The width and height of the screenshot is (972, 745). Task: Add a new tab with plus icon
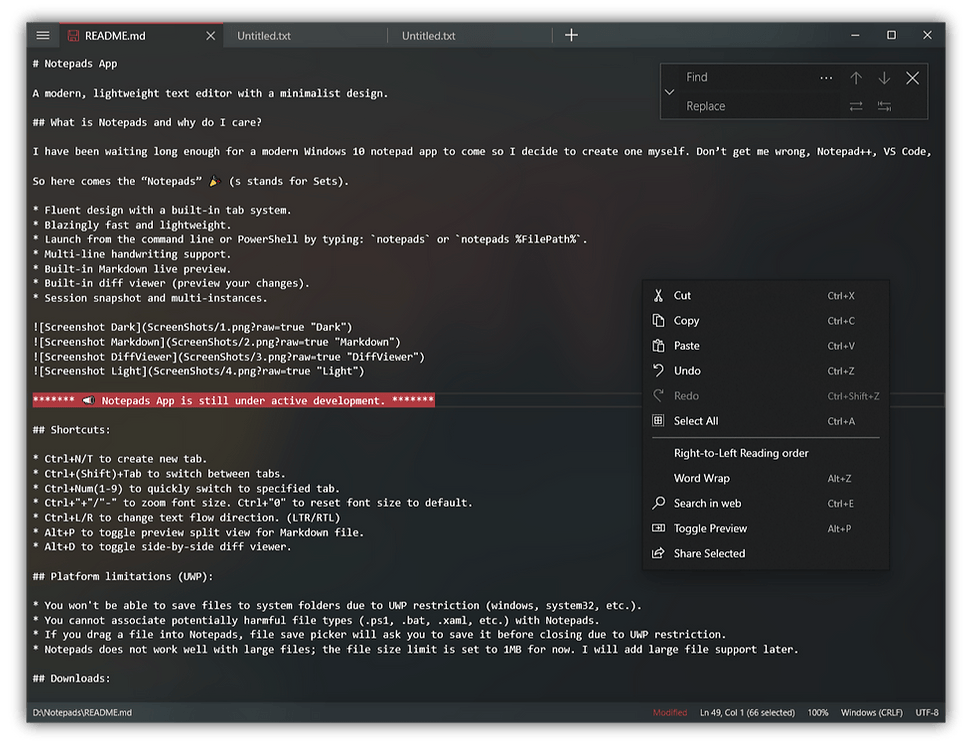pyautogui.click(x=571, y=35)
